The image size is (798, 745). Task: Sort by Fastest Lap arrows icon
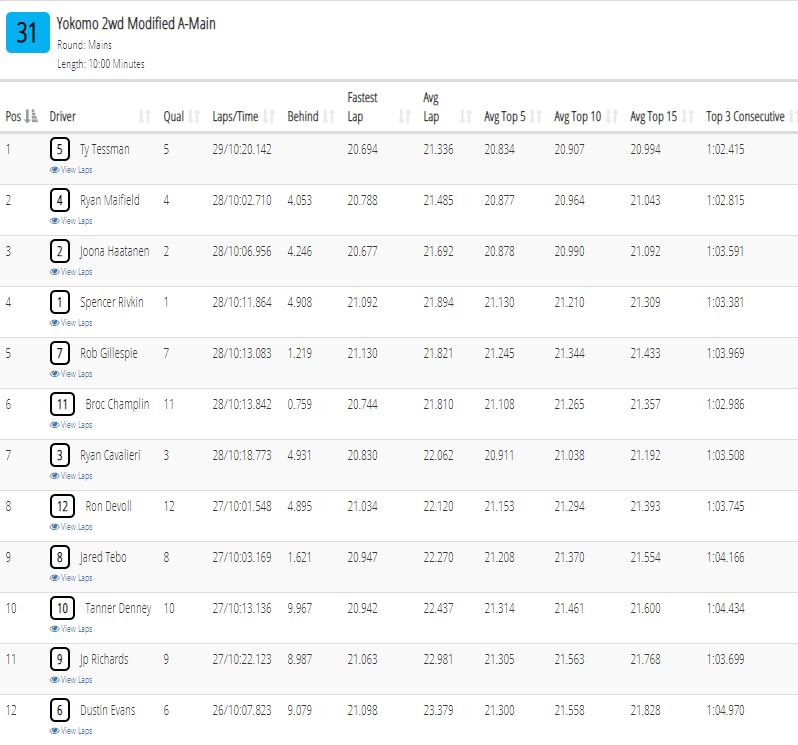coord(405,117)
